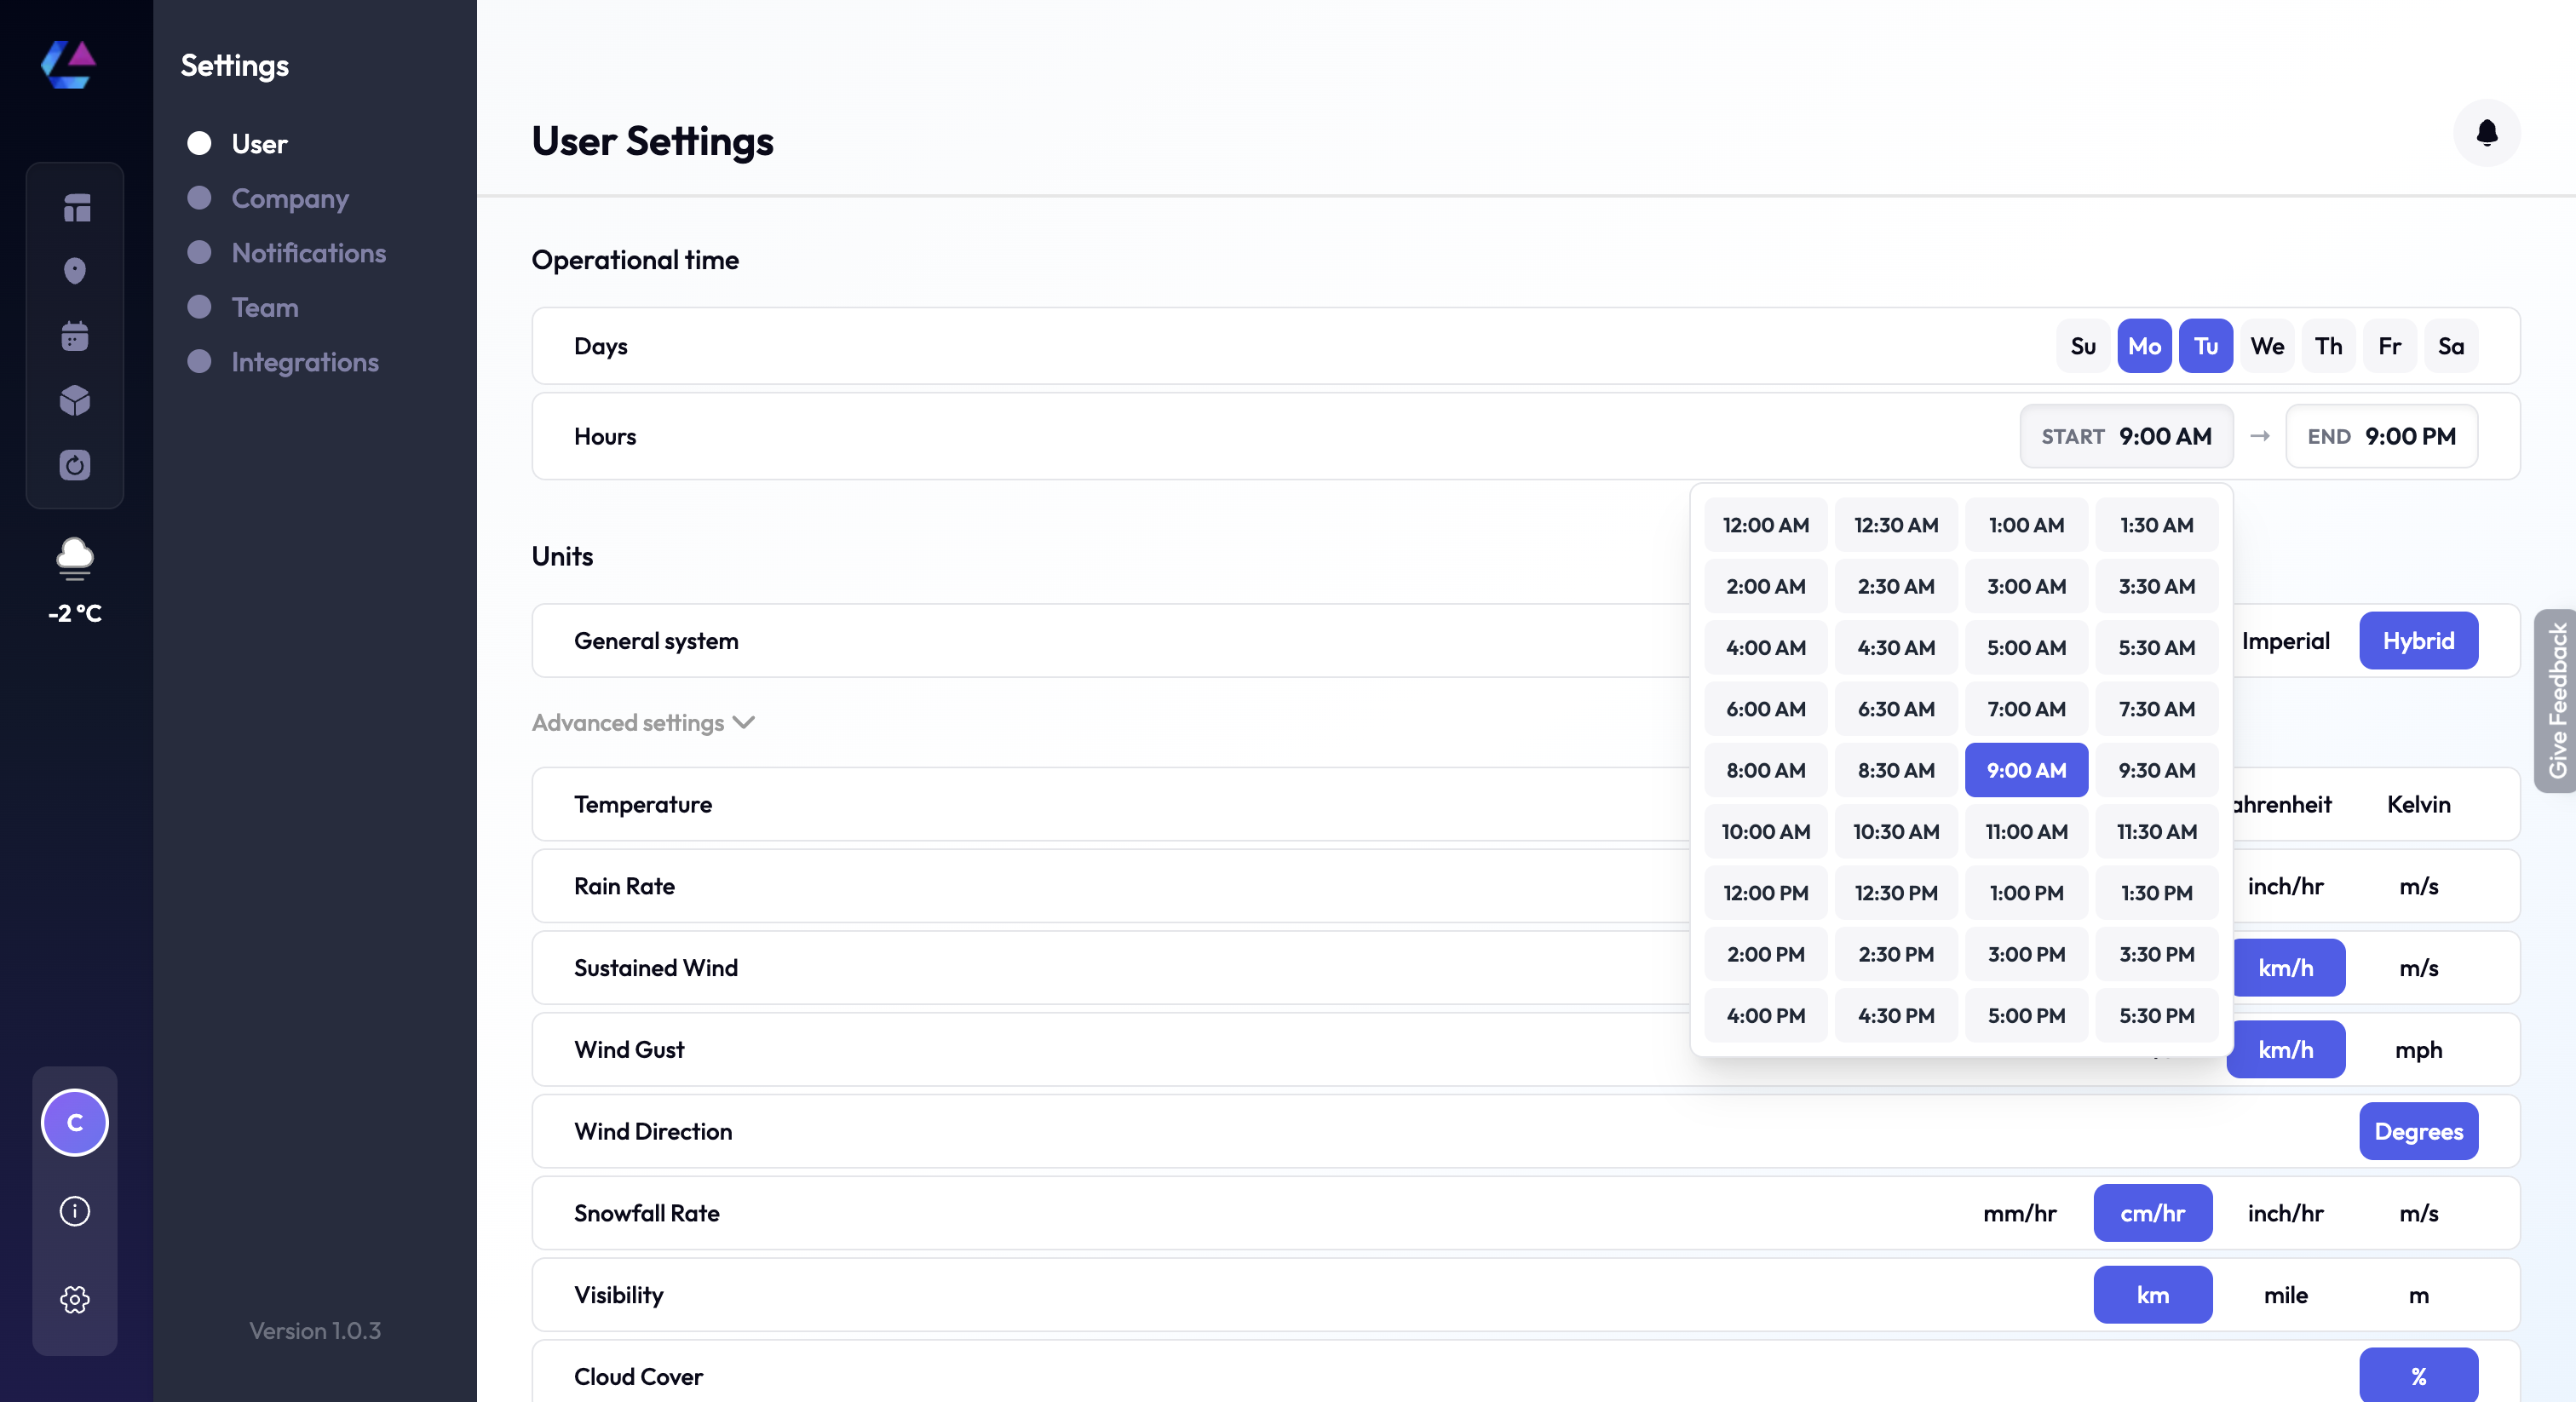Select the refresh timer icon in sidebar
2576x1402 pixels.
(75, 465)
